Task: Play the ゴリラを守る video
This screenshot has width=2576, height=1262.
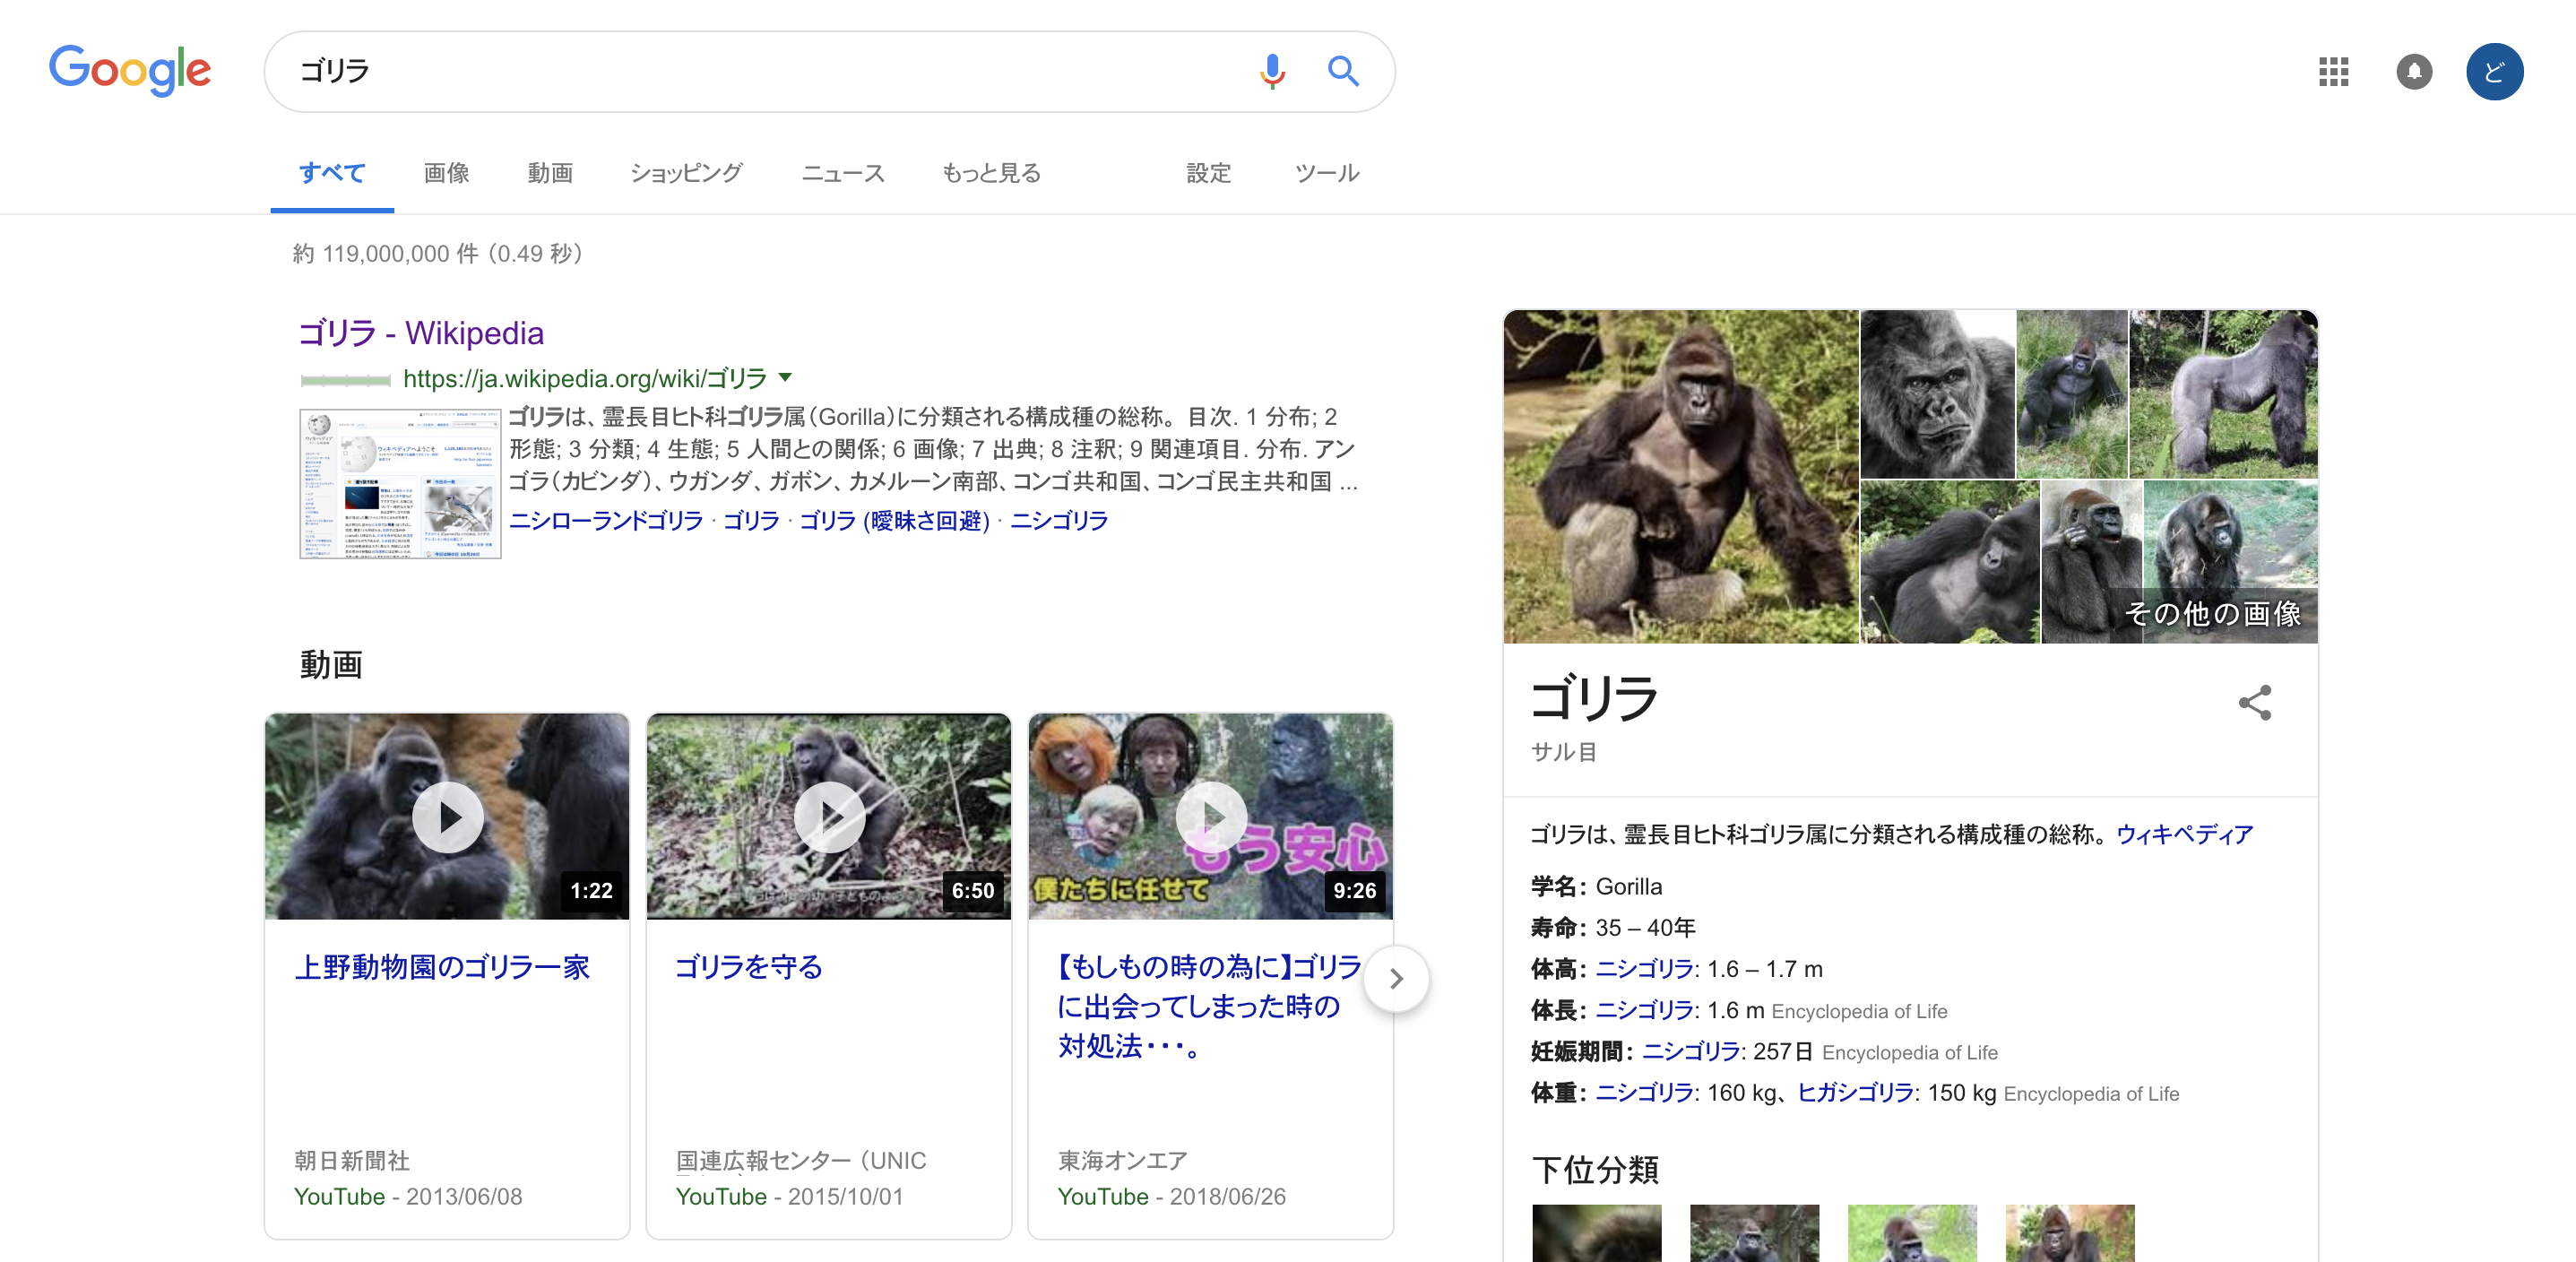Action: point(828,817)
